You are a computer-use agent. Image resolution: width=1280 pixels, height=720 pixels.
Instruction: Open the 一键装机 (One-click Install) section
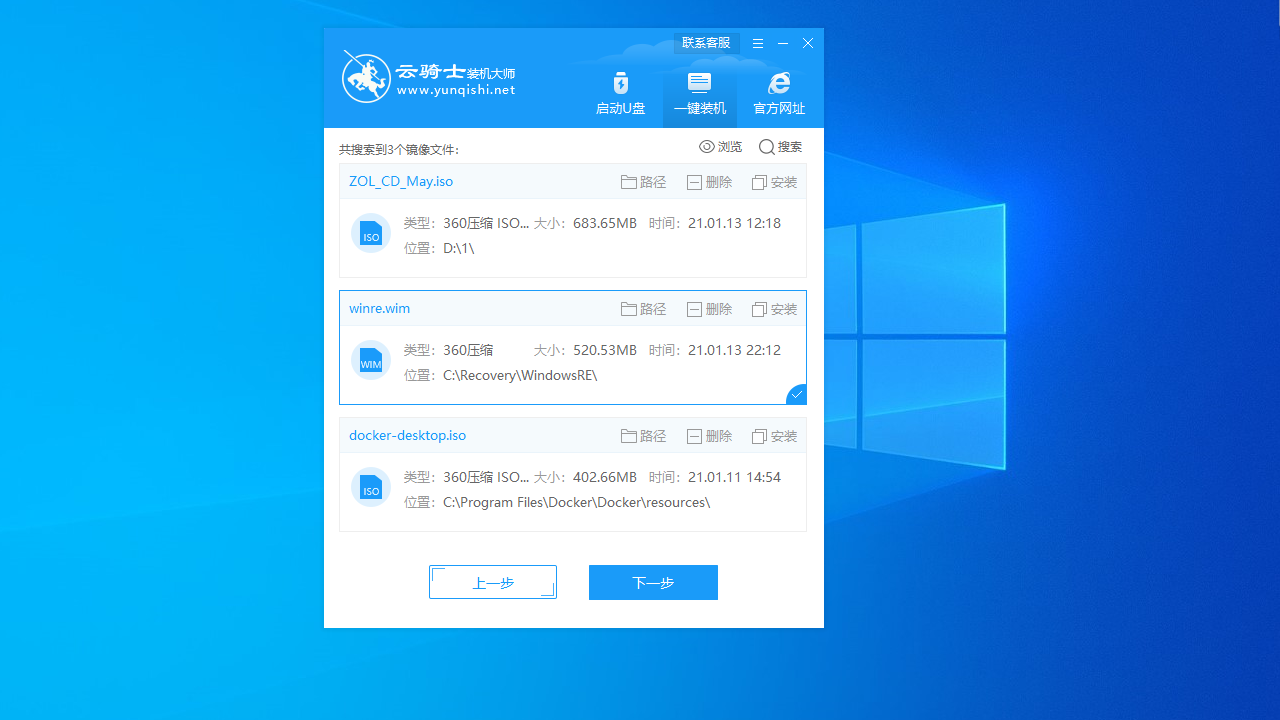click(x=699, y=93)
